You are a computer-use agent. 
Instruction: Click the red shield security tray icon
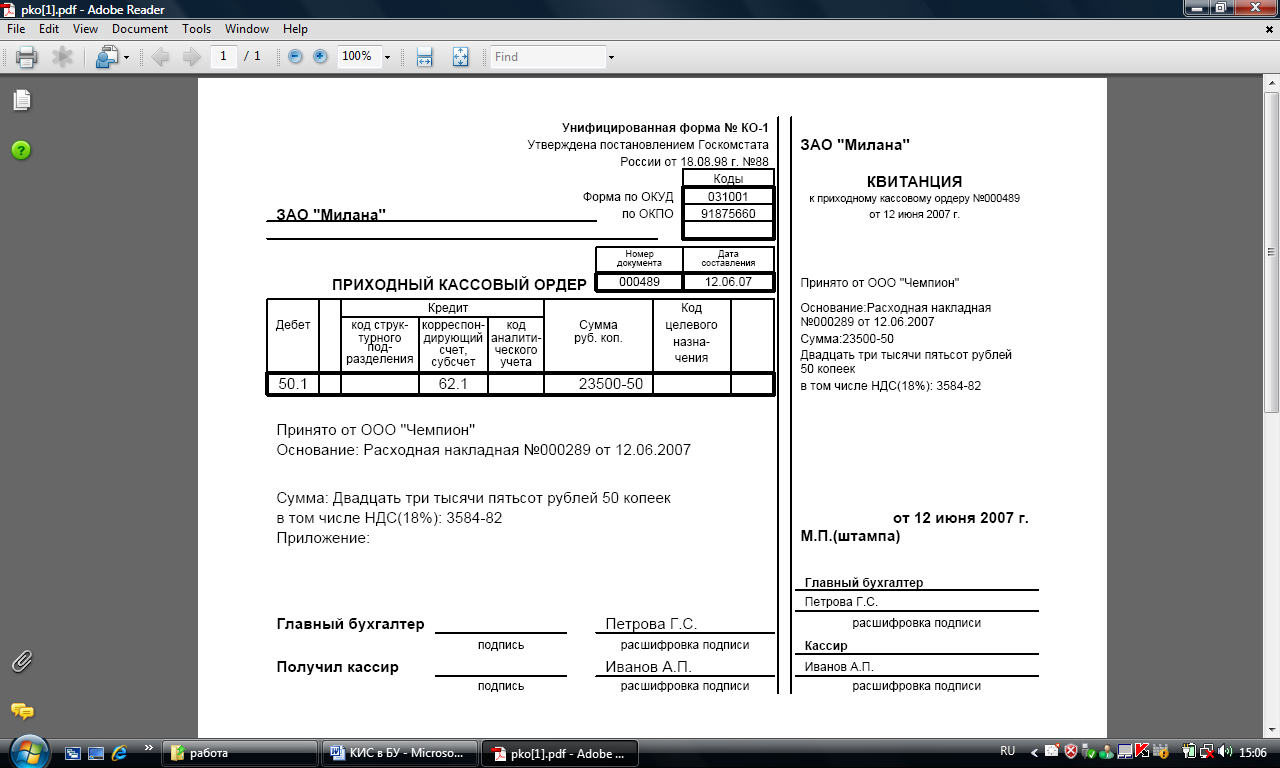(1070, 751)
